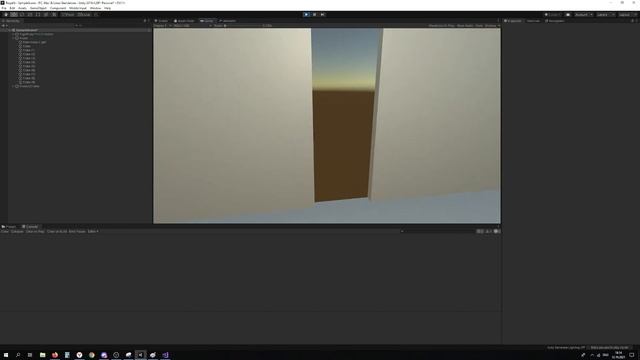Switch to the Hierarchy tab

(11, 21)
